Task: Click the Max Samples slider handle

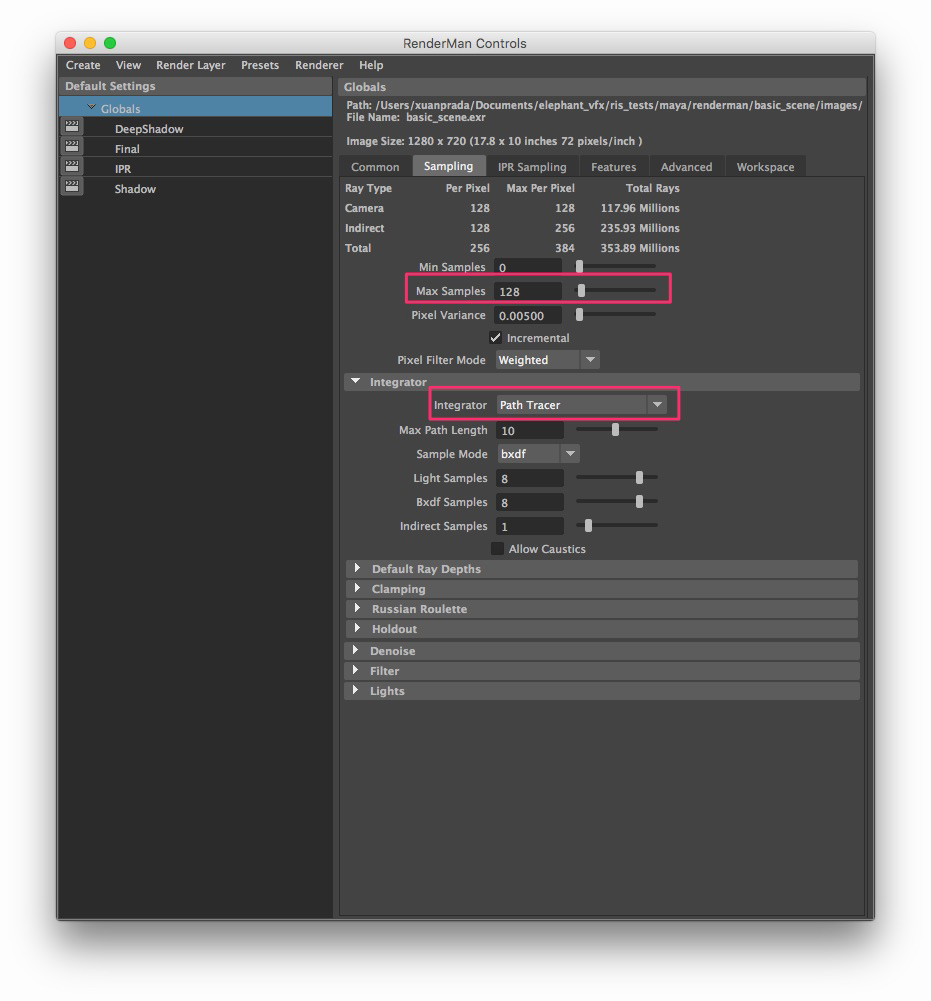Action: tap(581, 290)
